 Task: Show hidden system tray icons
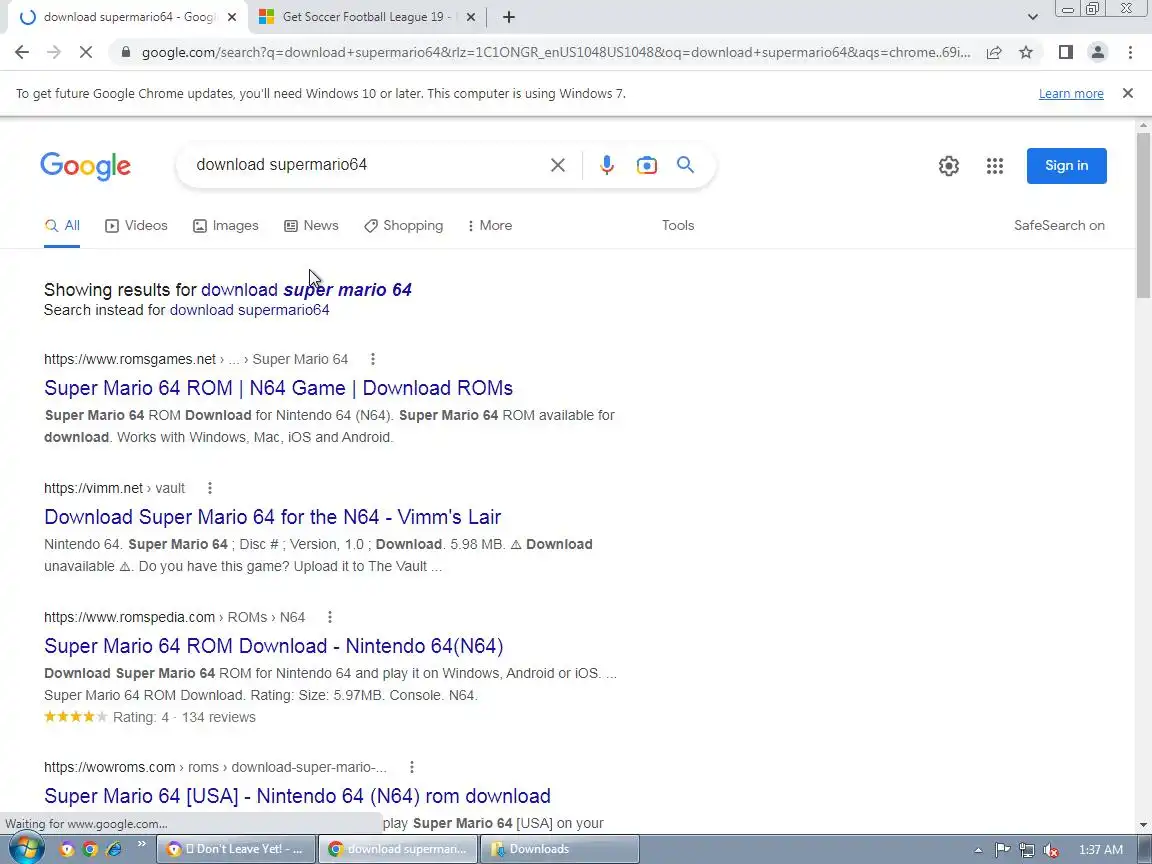tap(978, 850)
